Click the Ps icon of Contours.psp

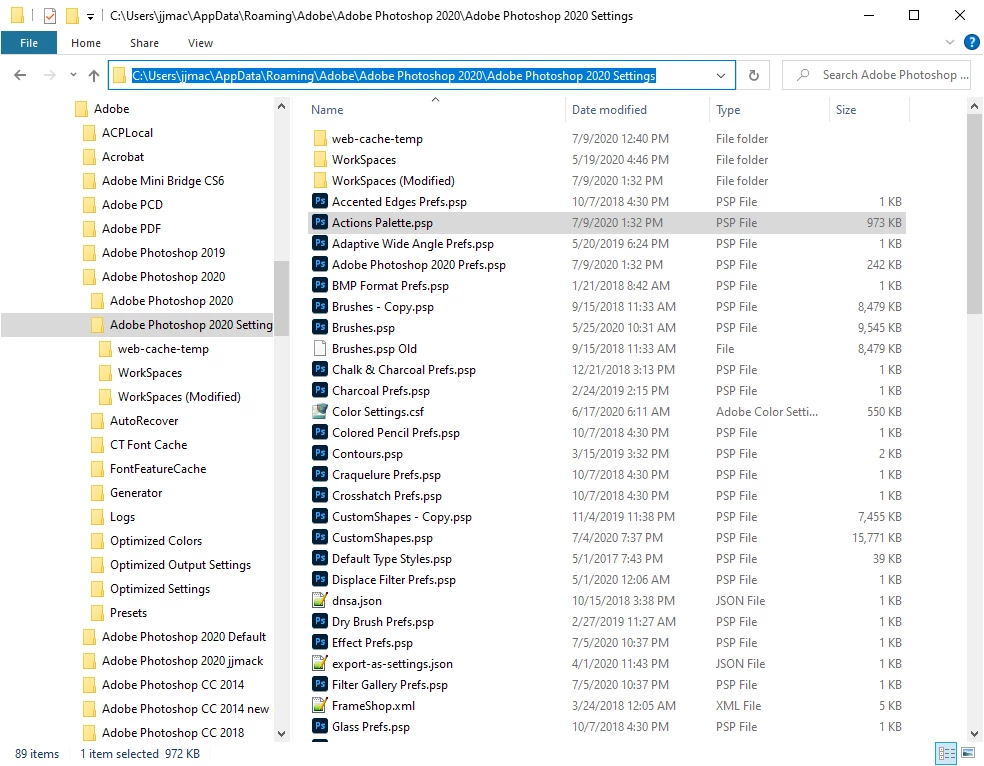pyautogui.click(x=320, y=453)
